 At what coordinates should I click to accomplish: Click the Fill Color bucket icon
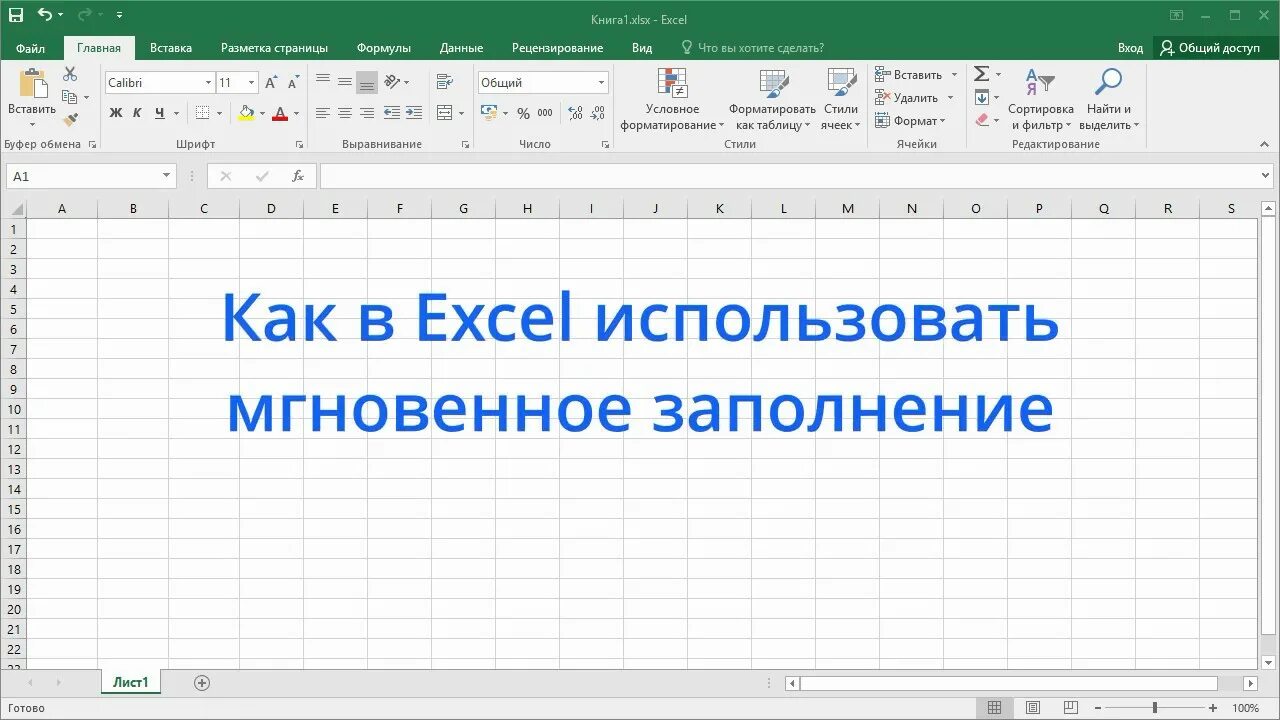pos(246,113)
